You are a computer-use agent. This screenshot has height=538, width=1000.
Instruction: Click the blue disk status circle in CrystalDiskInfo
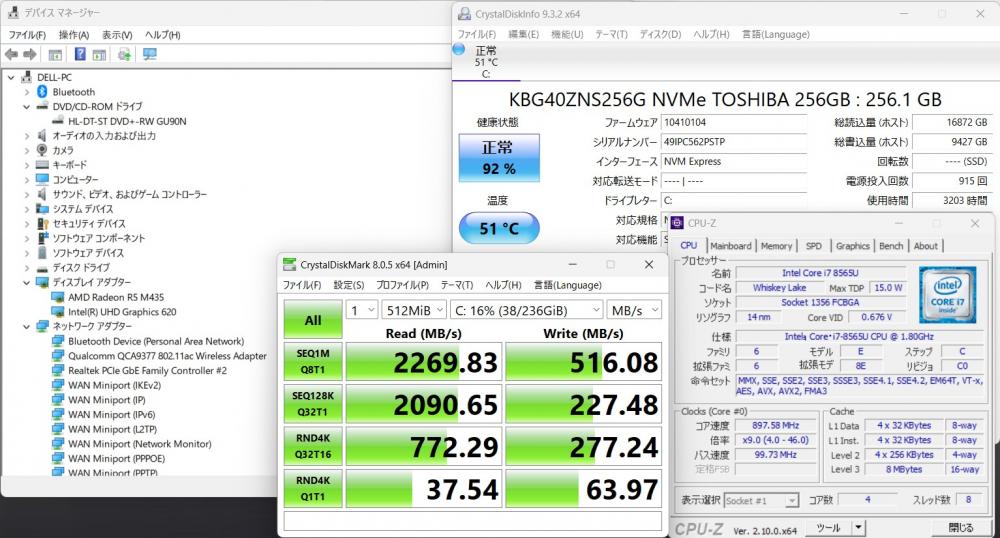pyautogui.click(x=459, y=49)
